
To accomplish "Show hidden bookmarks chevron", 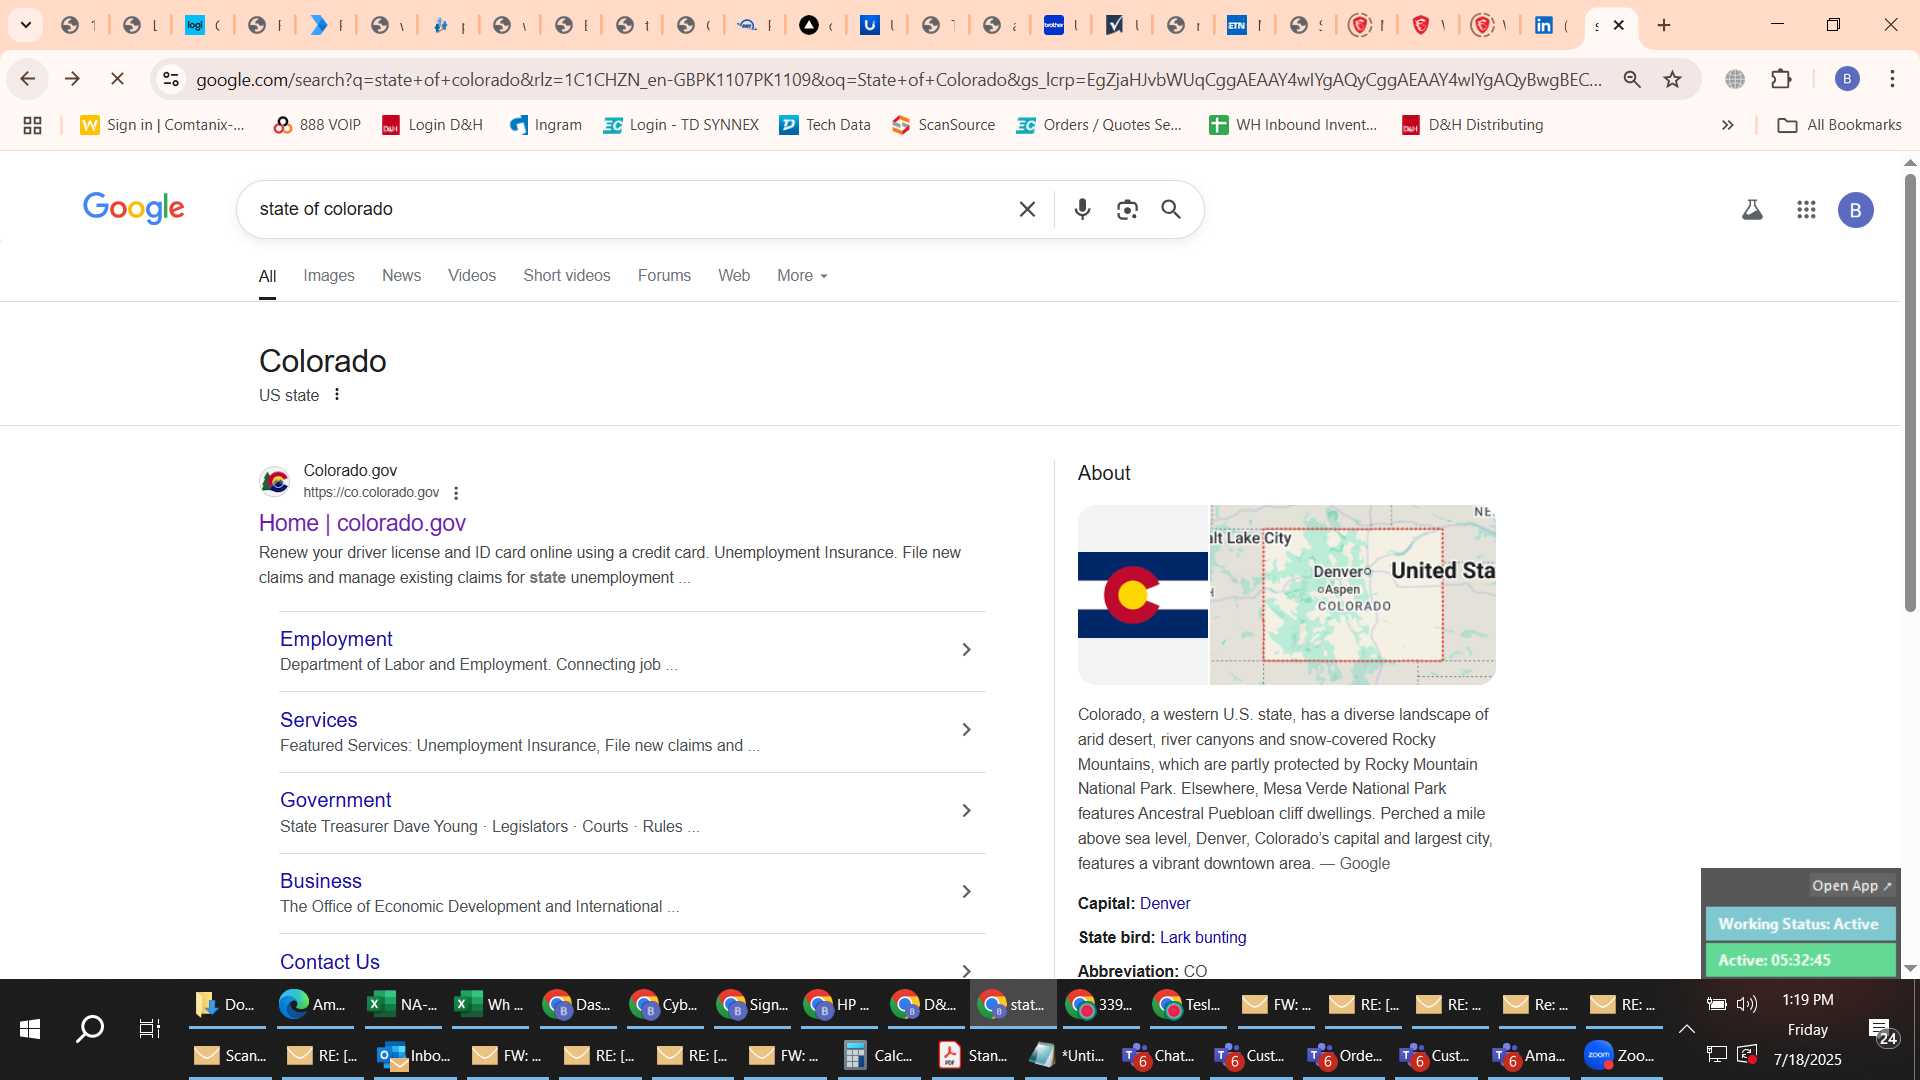I will 1727,125.
